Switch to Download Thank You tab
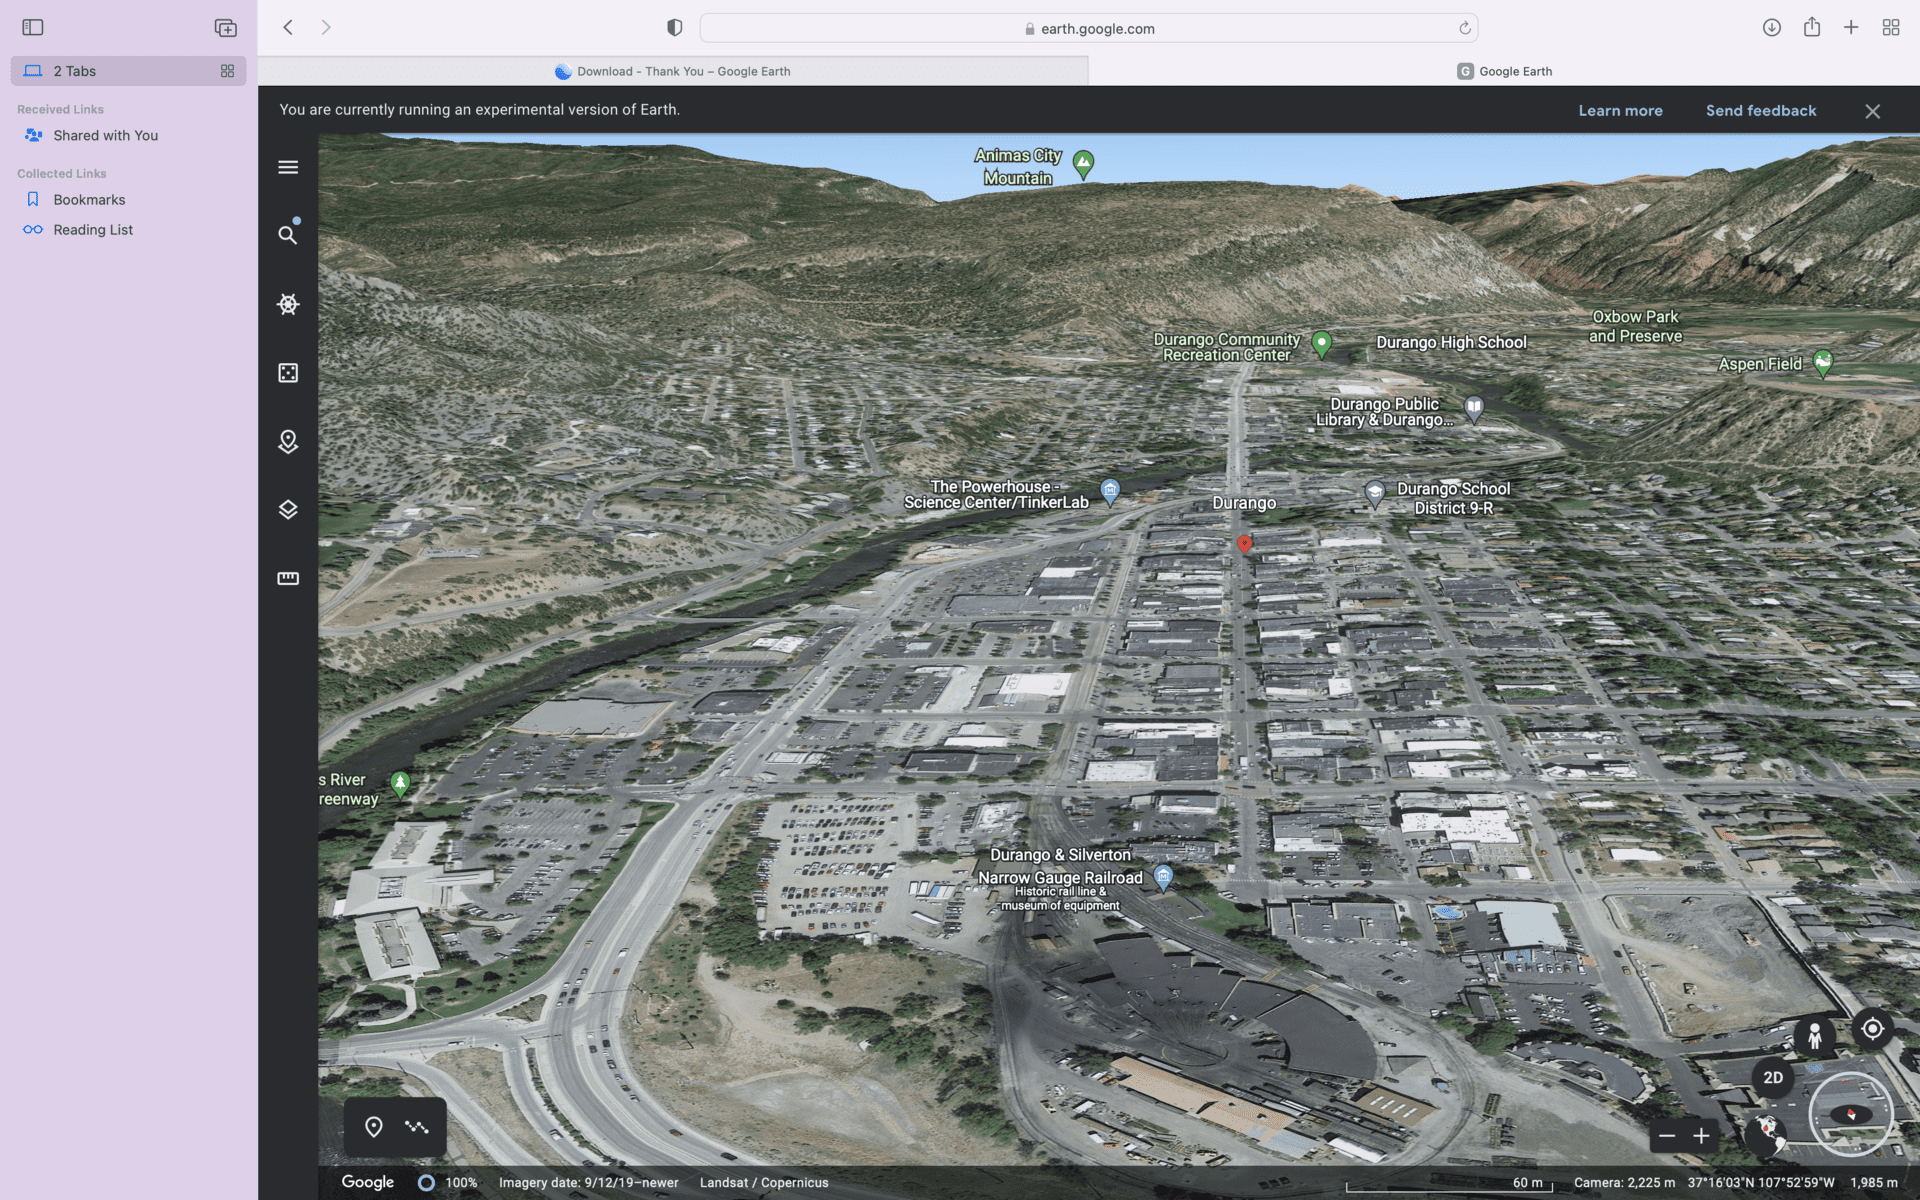This screenshot has height=1200, width=1920. coord(673,71)
